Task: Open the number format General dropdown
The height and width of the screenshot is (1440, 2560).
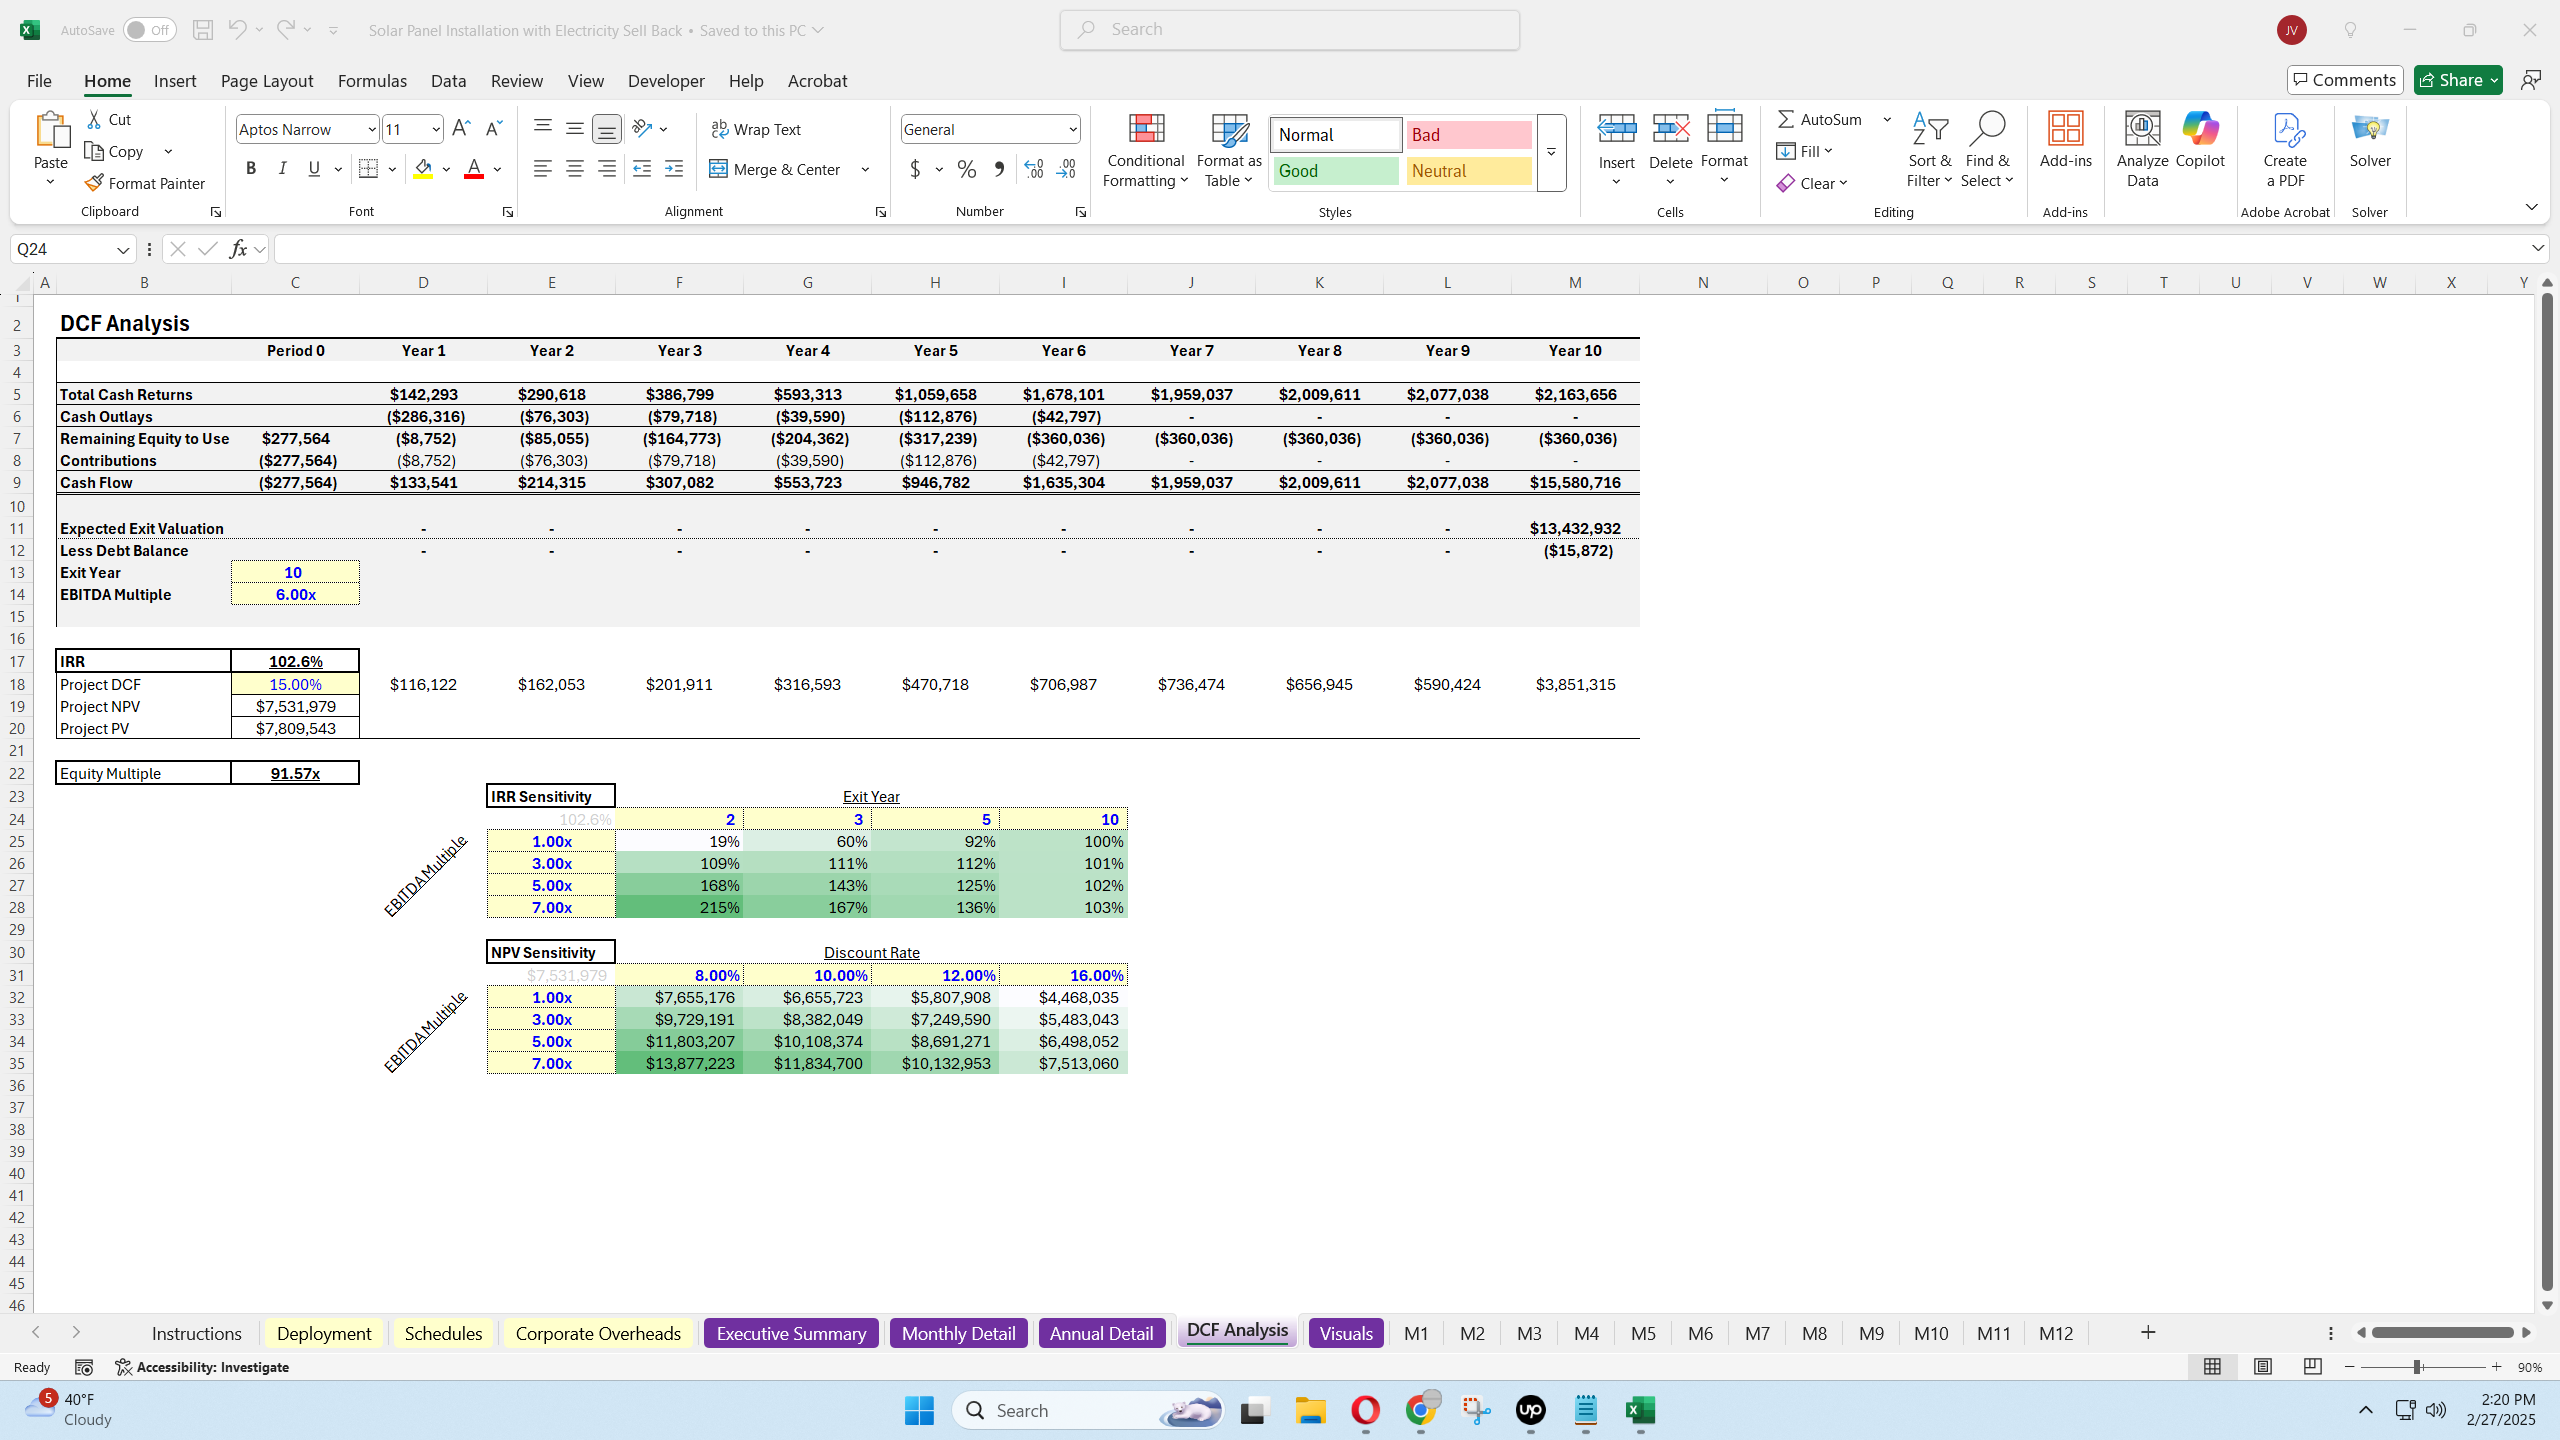Action: point(1073,129)
